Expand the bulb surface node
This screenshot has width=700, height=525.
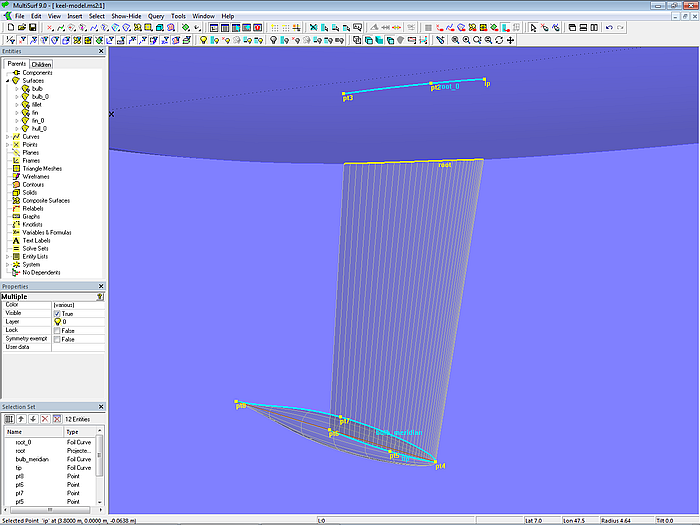pyautogui.click(x=17, y=89)
